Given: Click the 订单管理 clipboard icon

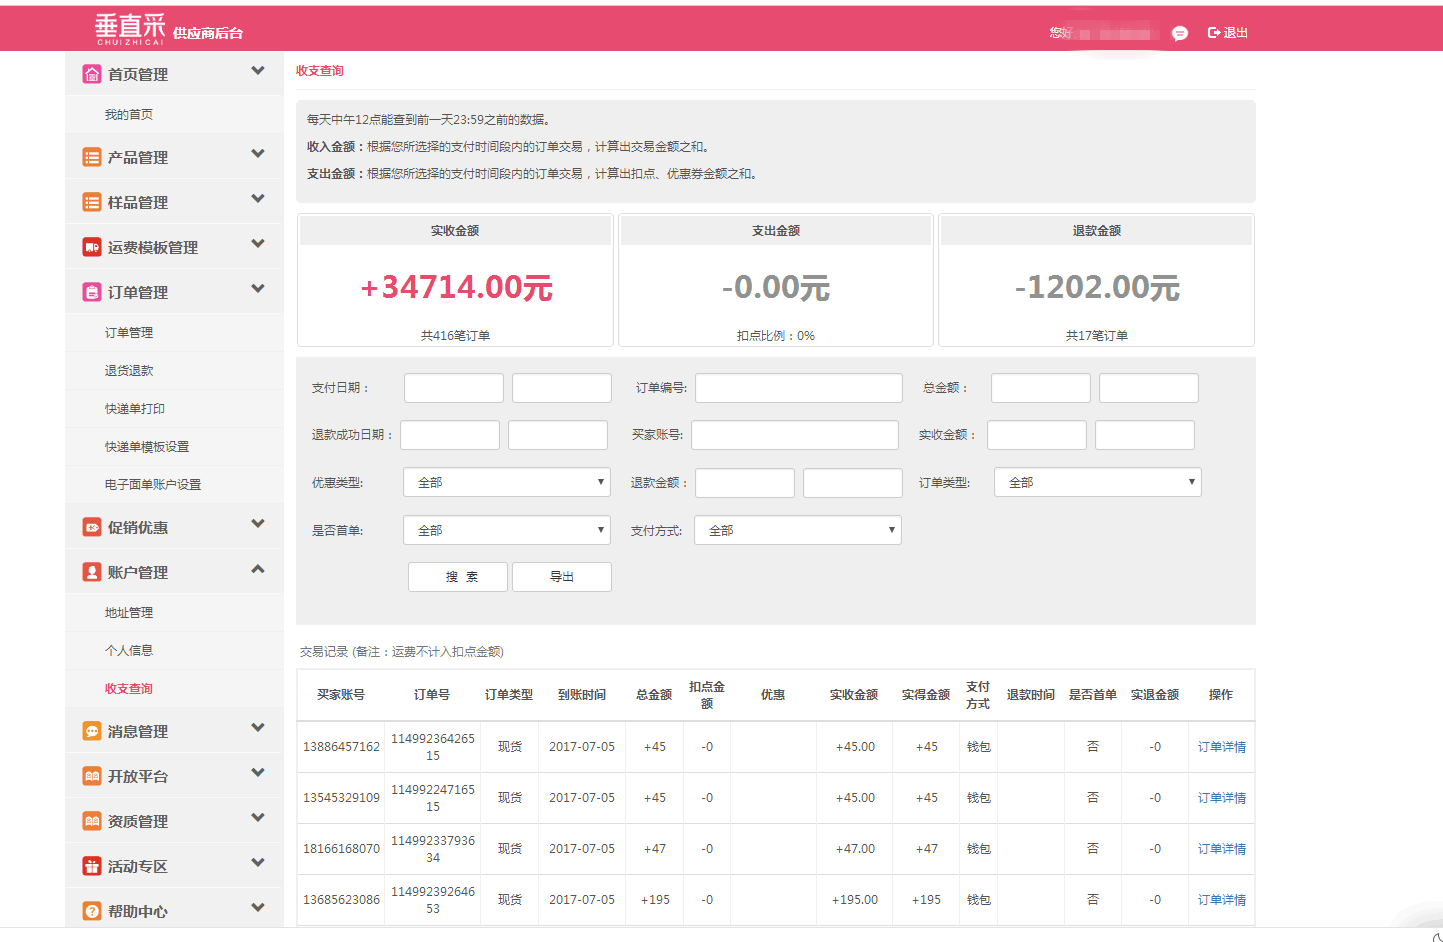Looking at the screenshot, I should coord(92,292).
